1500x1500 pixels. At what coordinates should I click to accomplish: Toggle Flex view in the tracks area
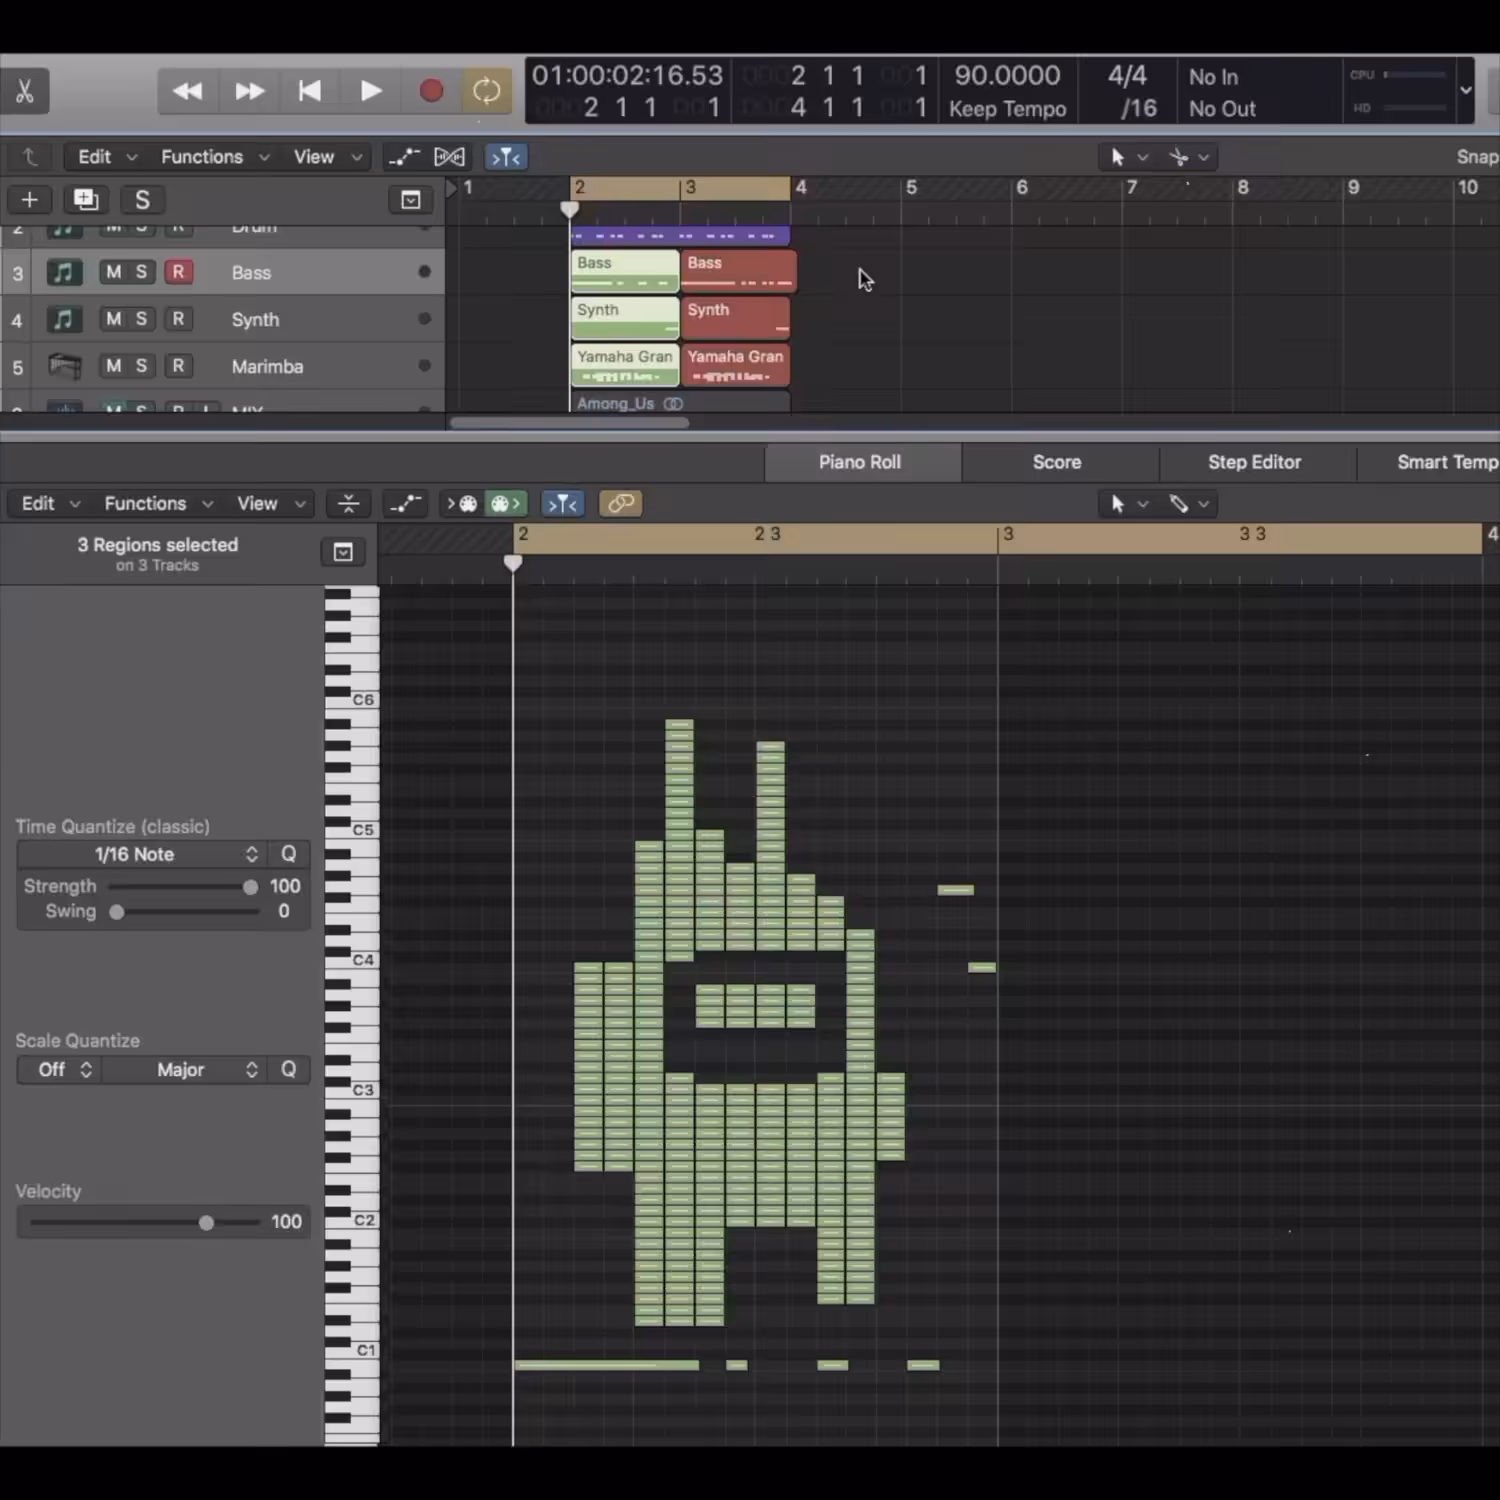point(449,157)
